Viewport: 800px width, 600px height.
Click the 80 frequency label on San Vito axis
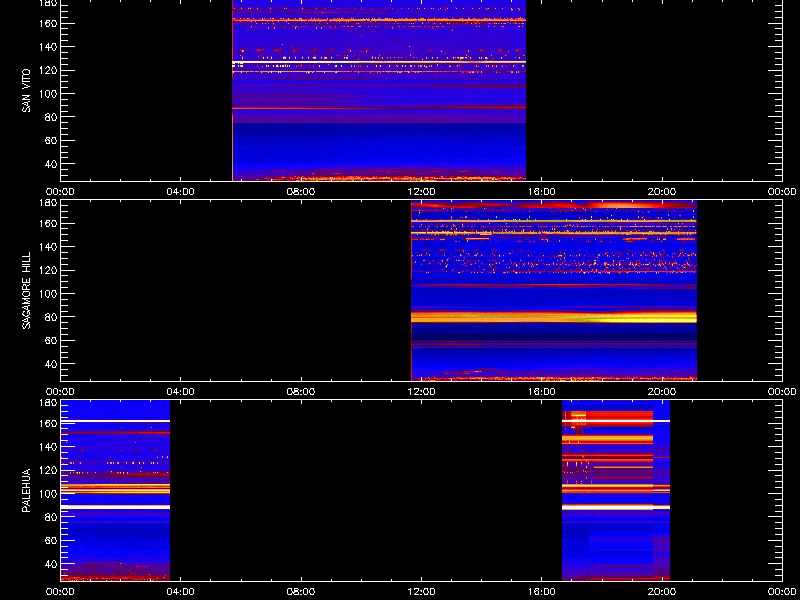[51, 117]
